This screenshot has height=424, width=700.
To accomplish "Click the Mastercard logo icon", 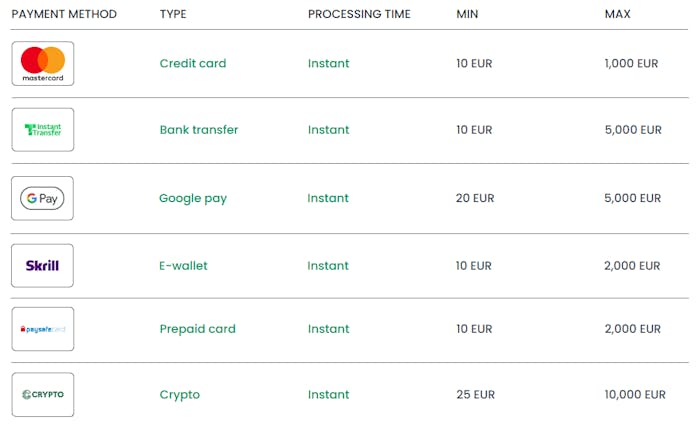I will (x=43, y=64).
